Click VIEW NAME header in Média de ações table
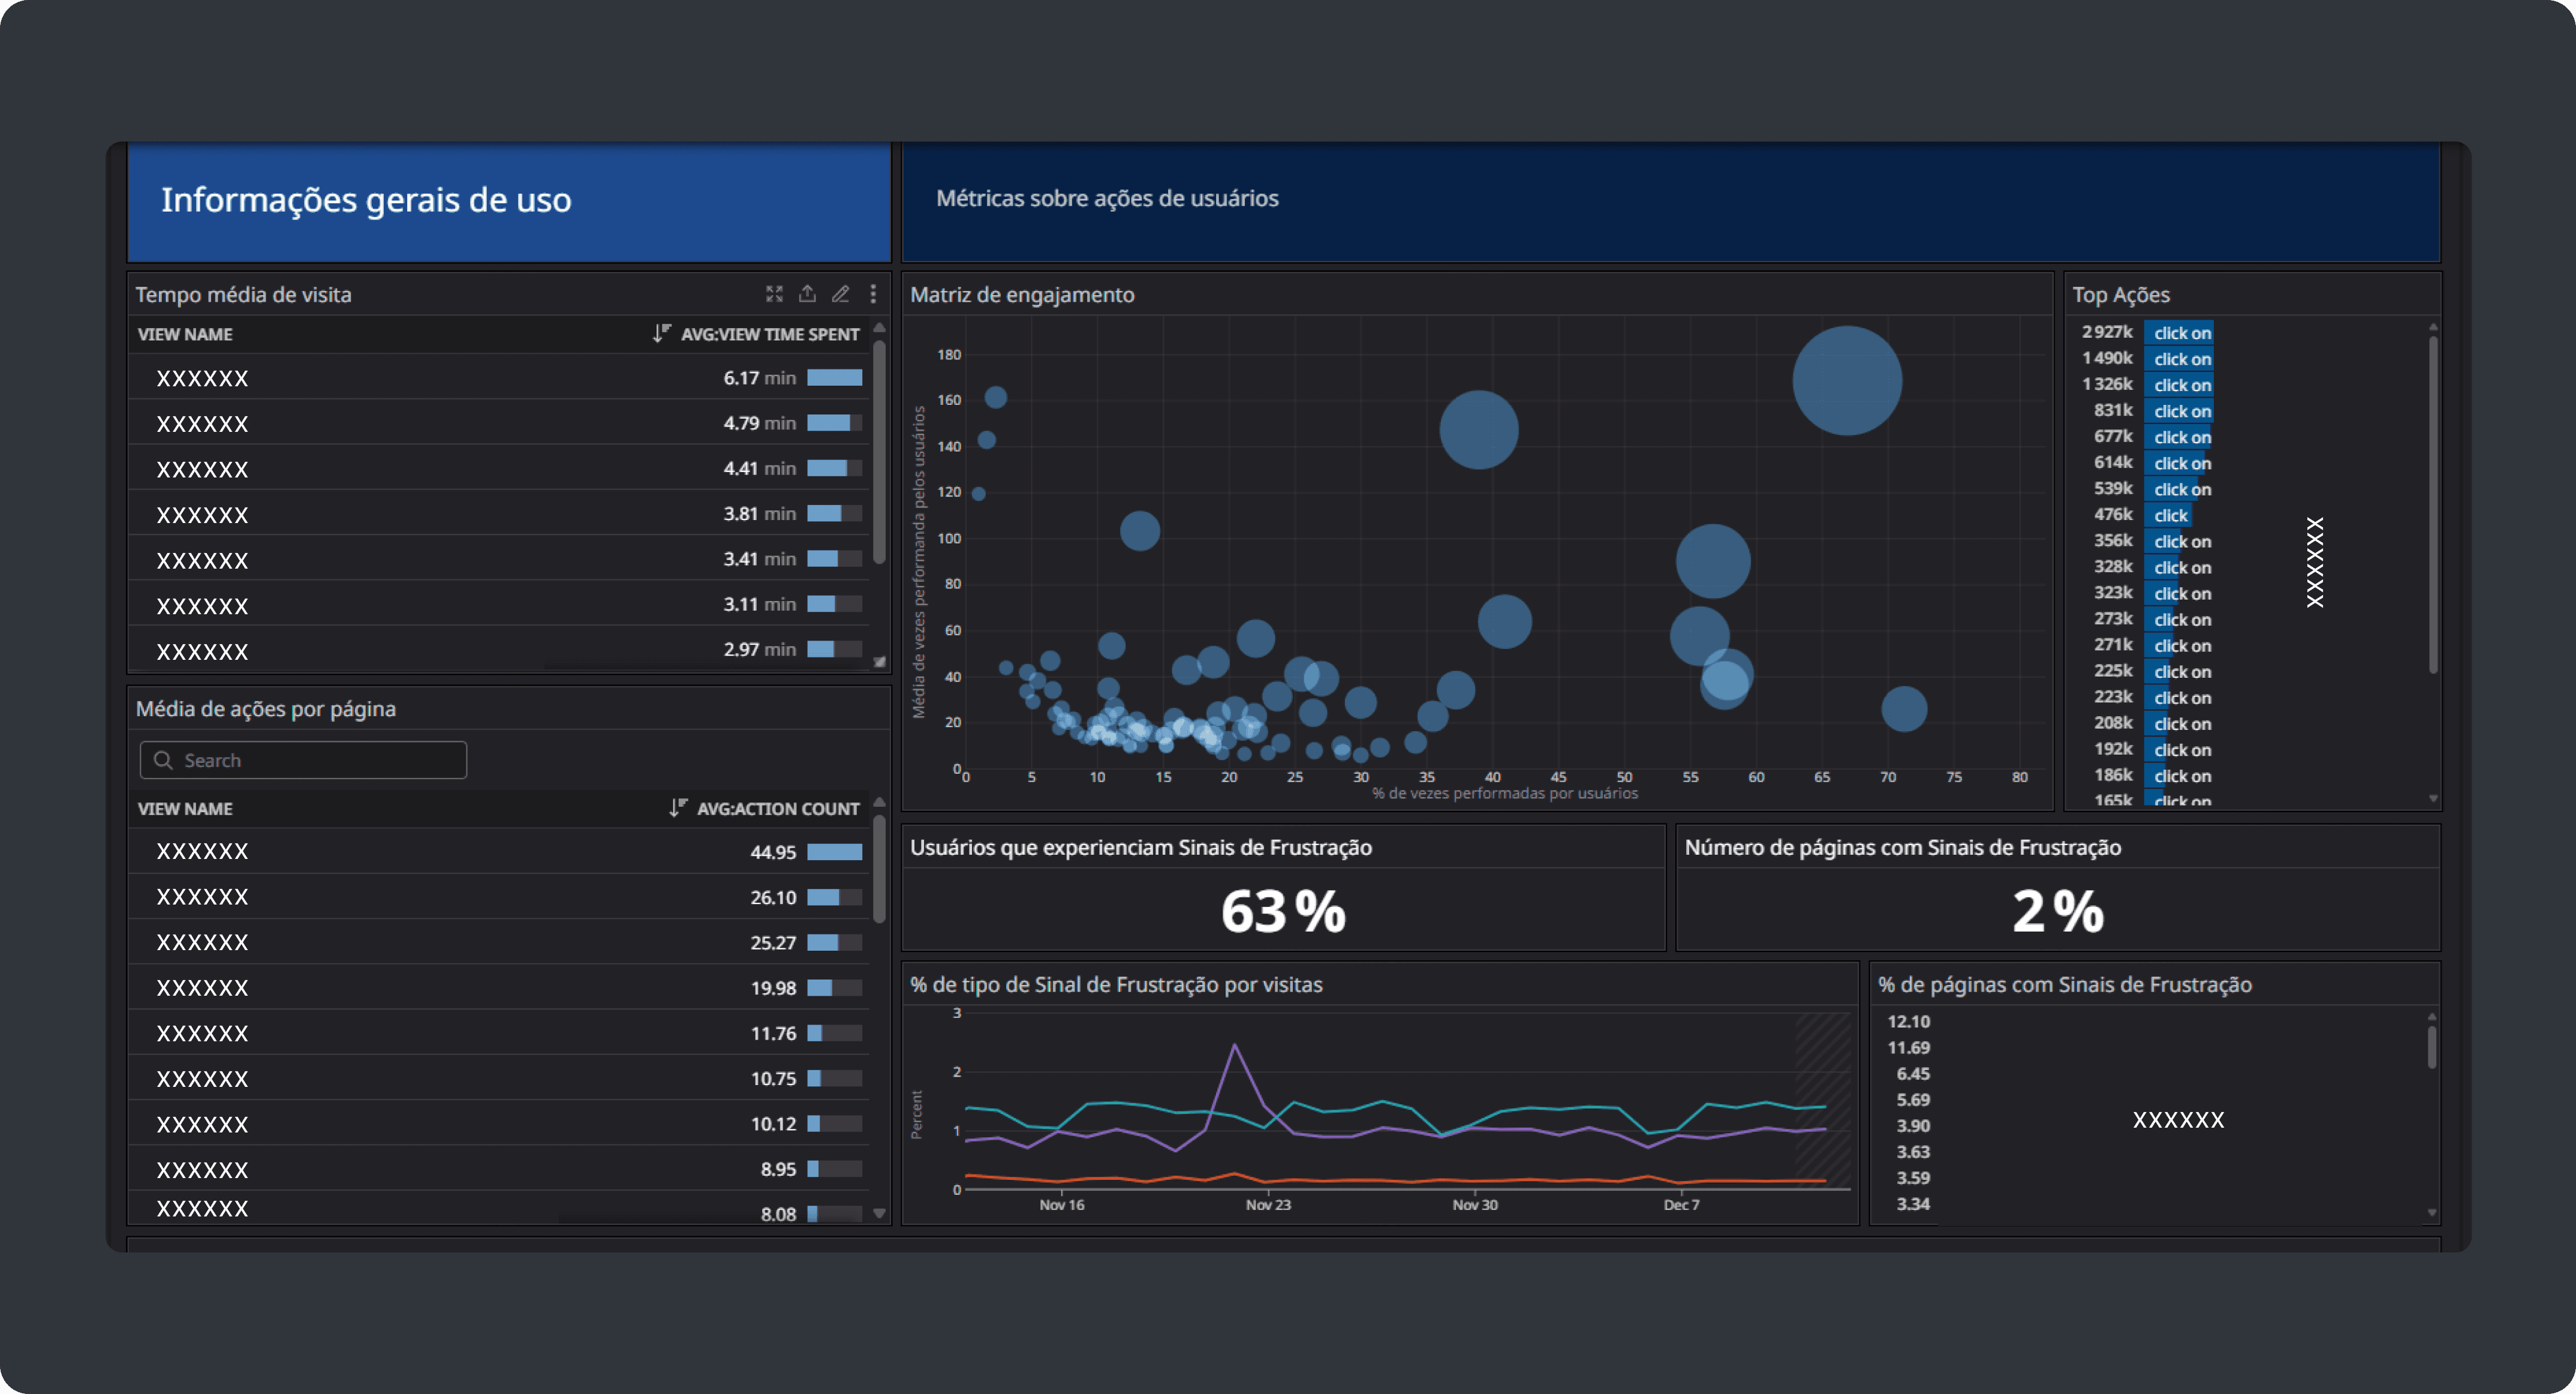This screenshot has width=2576, height=1394. pyautogui.click(x=185, y=808)
